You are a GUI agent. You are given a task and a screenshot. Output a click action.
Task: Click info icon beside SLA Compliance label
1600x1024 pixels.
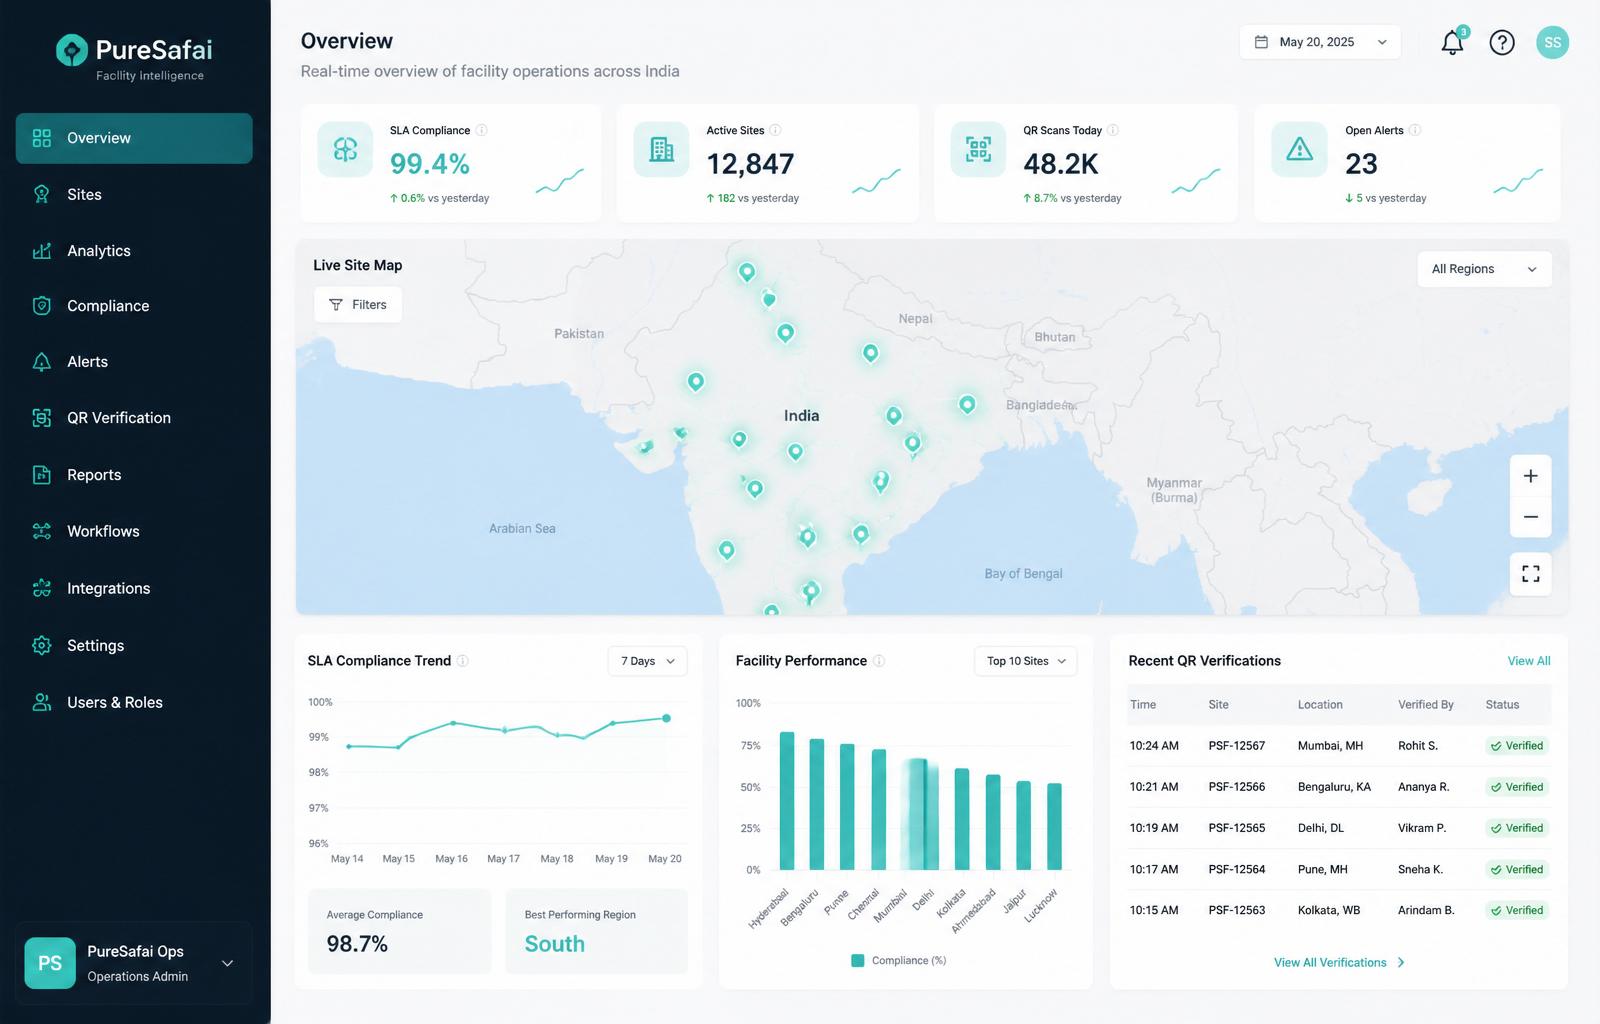tap(481, 130)
